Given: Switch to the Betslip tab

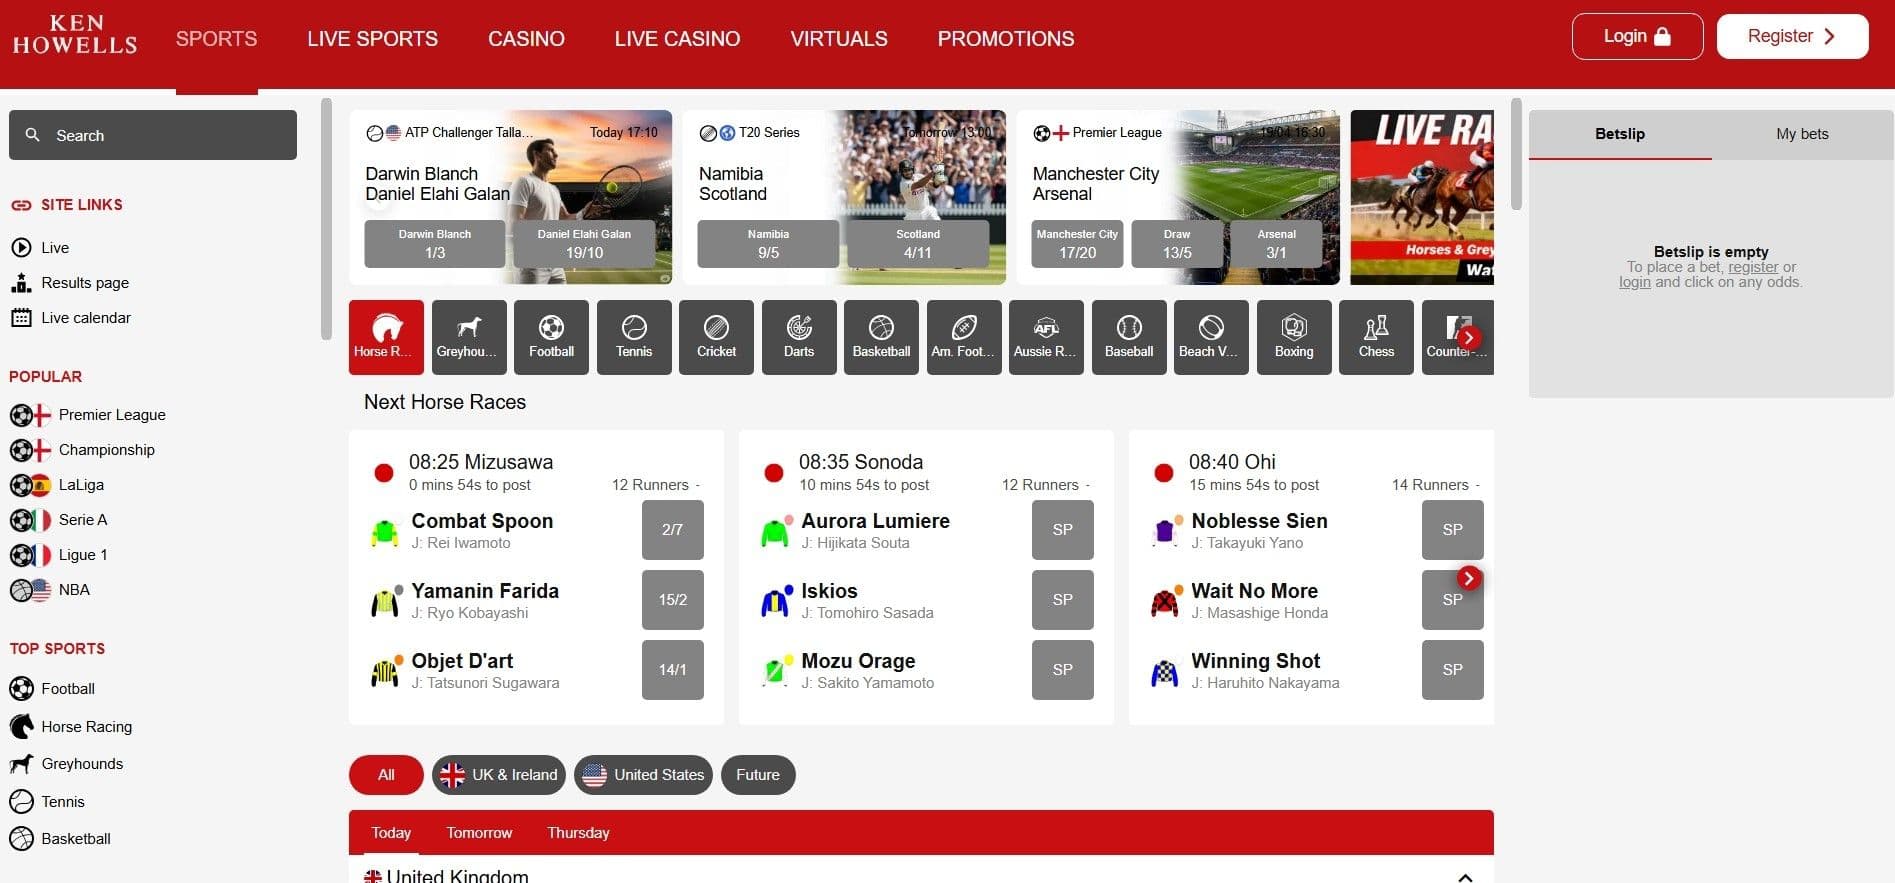Looking at the screenshot, I should click(1620, 134).
